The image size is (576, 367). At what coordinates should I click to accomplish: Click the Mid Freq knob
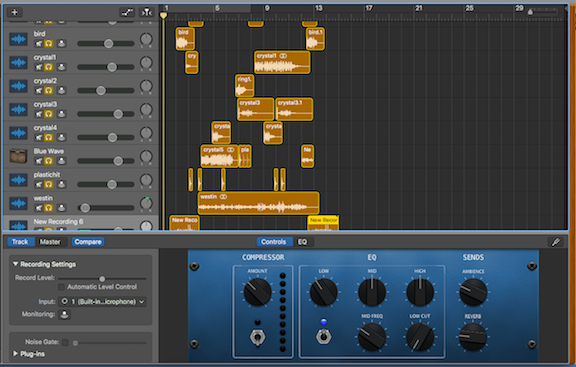click(x=372, y=337)
